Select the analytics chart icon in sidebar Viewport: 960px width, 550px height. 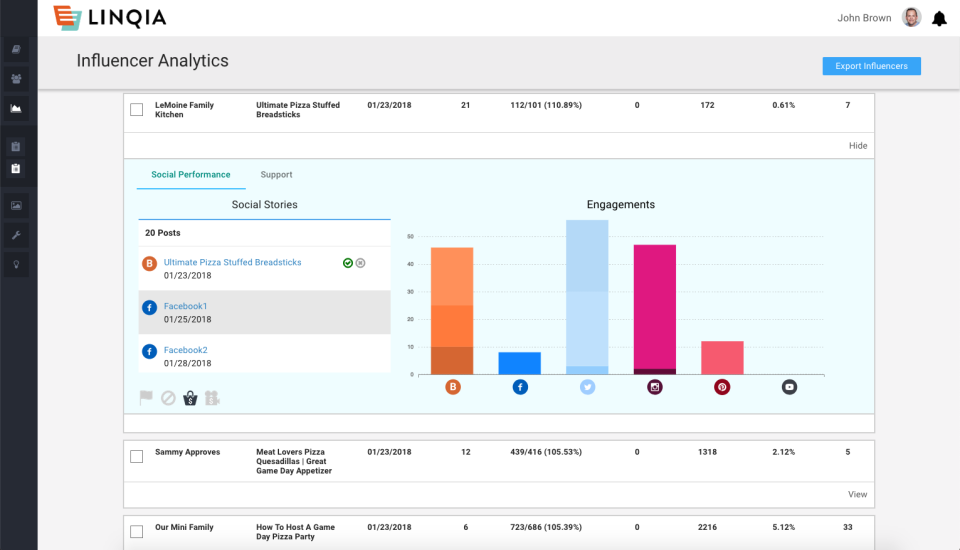(x=16, y=108)
